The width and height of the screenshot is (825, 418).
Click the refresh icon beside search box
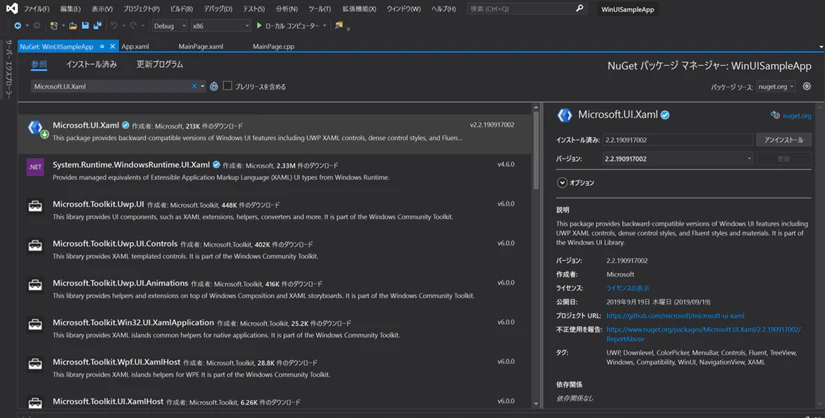pyautogui.click(x=214, y=86)
